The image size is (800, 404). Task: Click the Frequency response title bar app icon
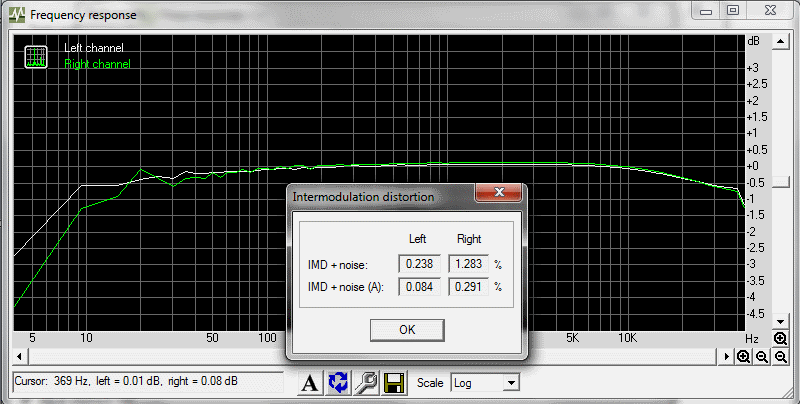pos(17,14)
